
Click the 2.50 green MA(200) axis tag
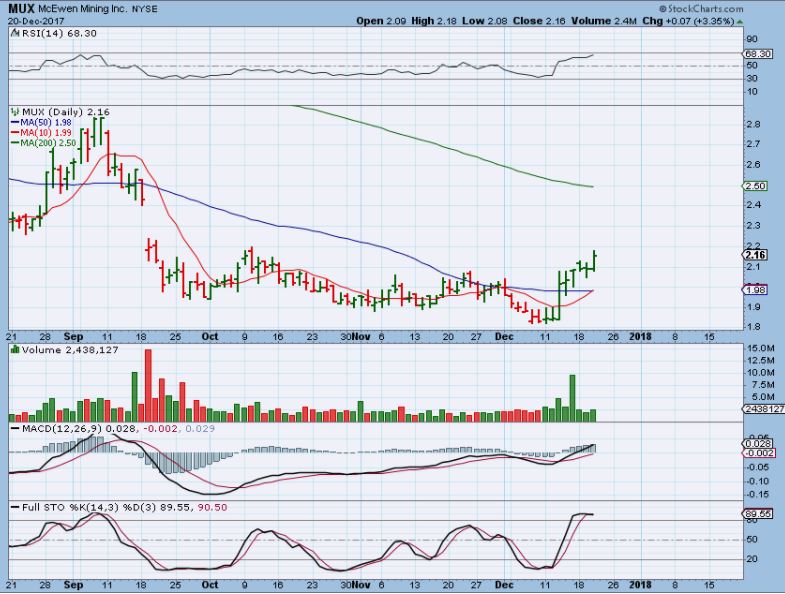(x=755, y=186)
